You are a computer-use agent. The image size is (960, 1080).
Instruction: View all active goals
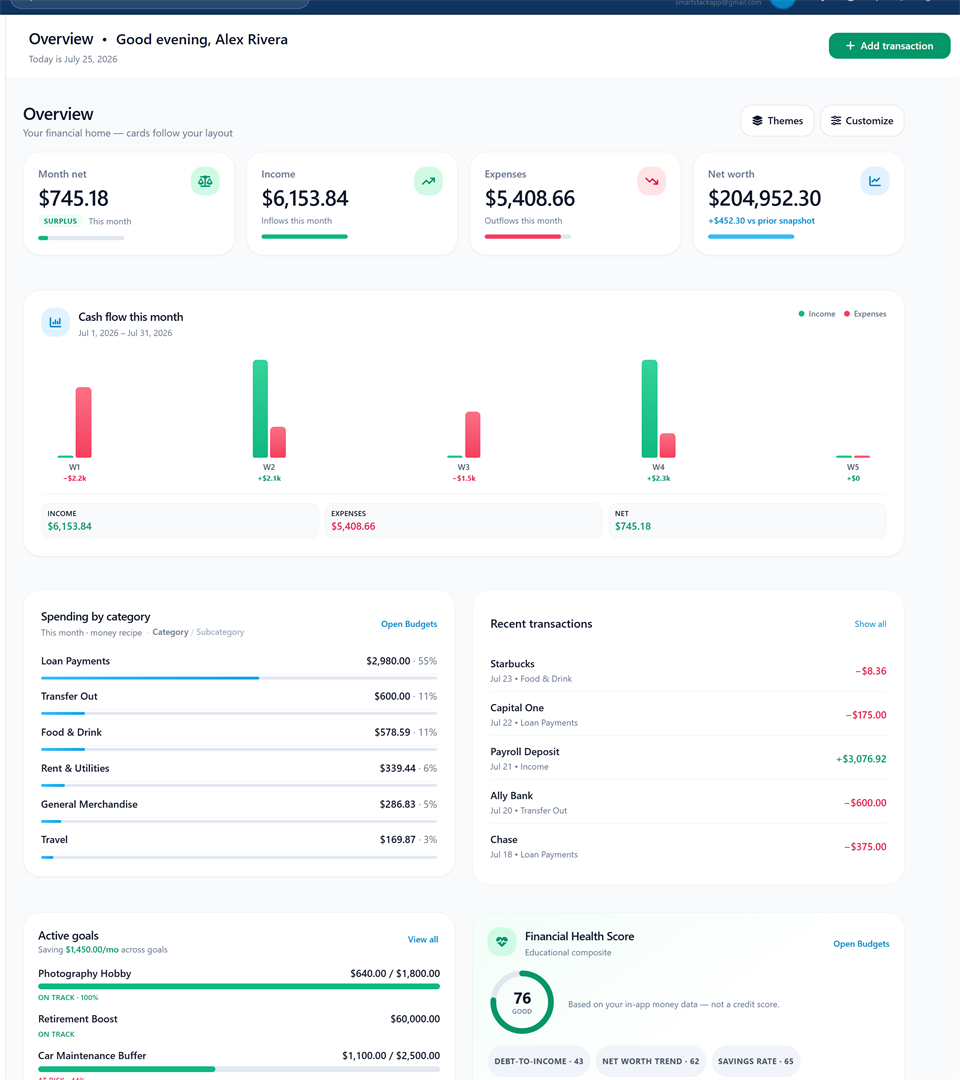pyautogui.click(x=423, y=939)
